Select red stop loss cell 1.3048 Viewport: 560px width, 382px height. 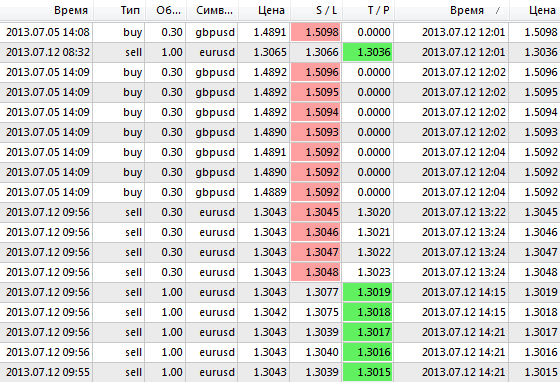pos(316,272)
